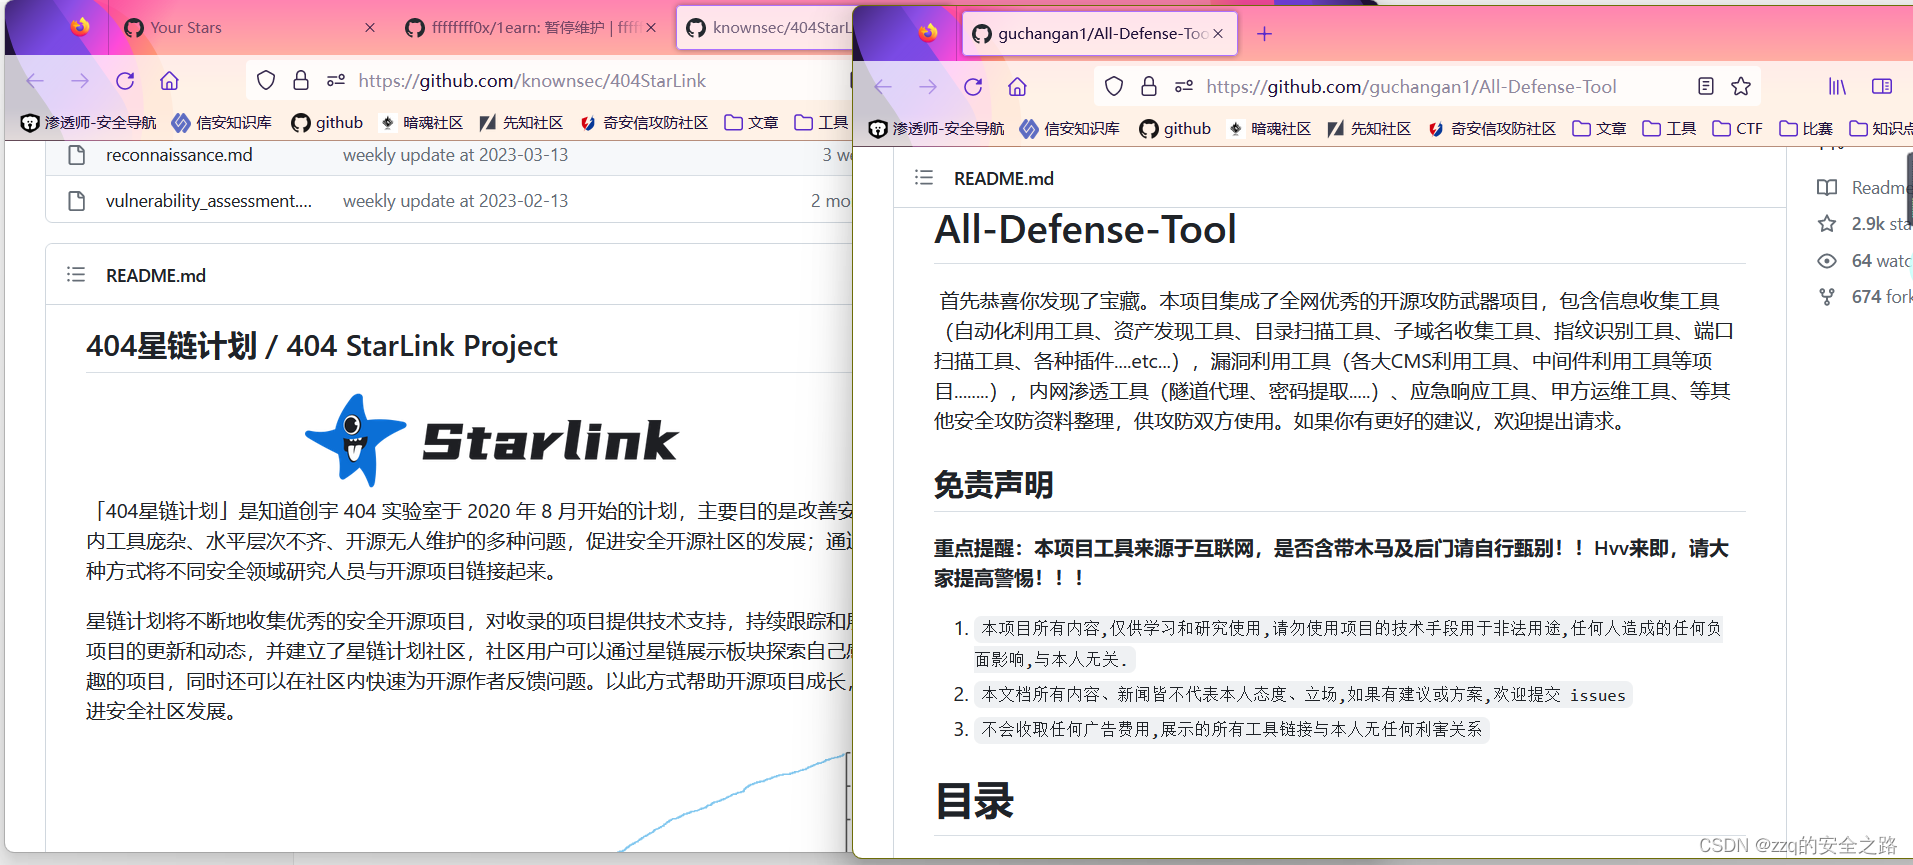Screen dimensions: 1913x865
Task: Open 先知社区 bookmark in front window
Action: tap(1369, 129)
